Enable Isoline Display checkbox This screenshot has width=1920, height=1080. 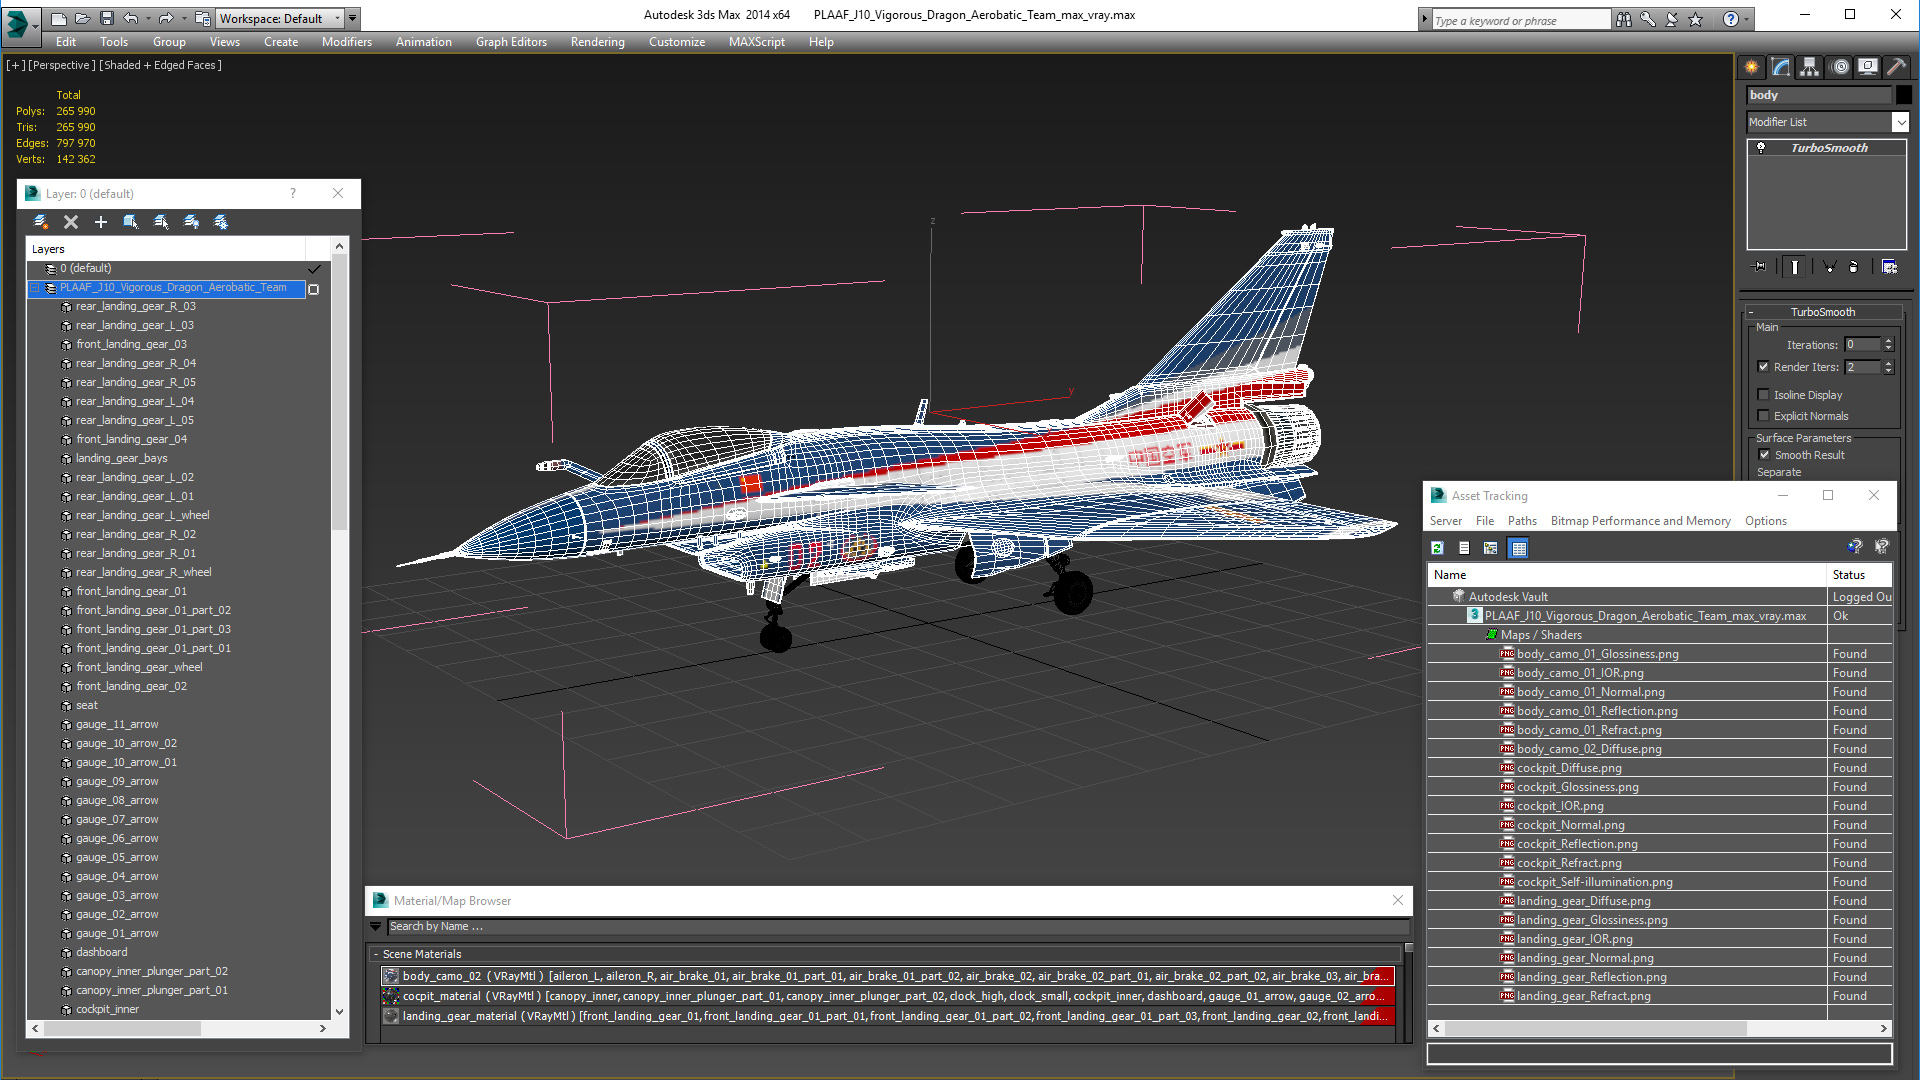click(x=1764, y=395)
